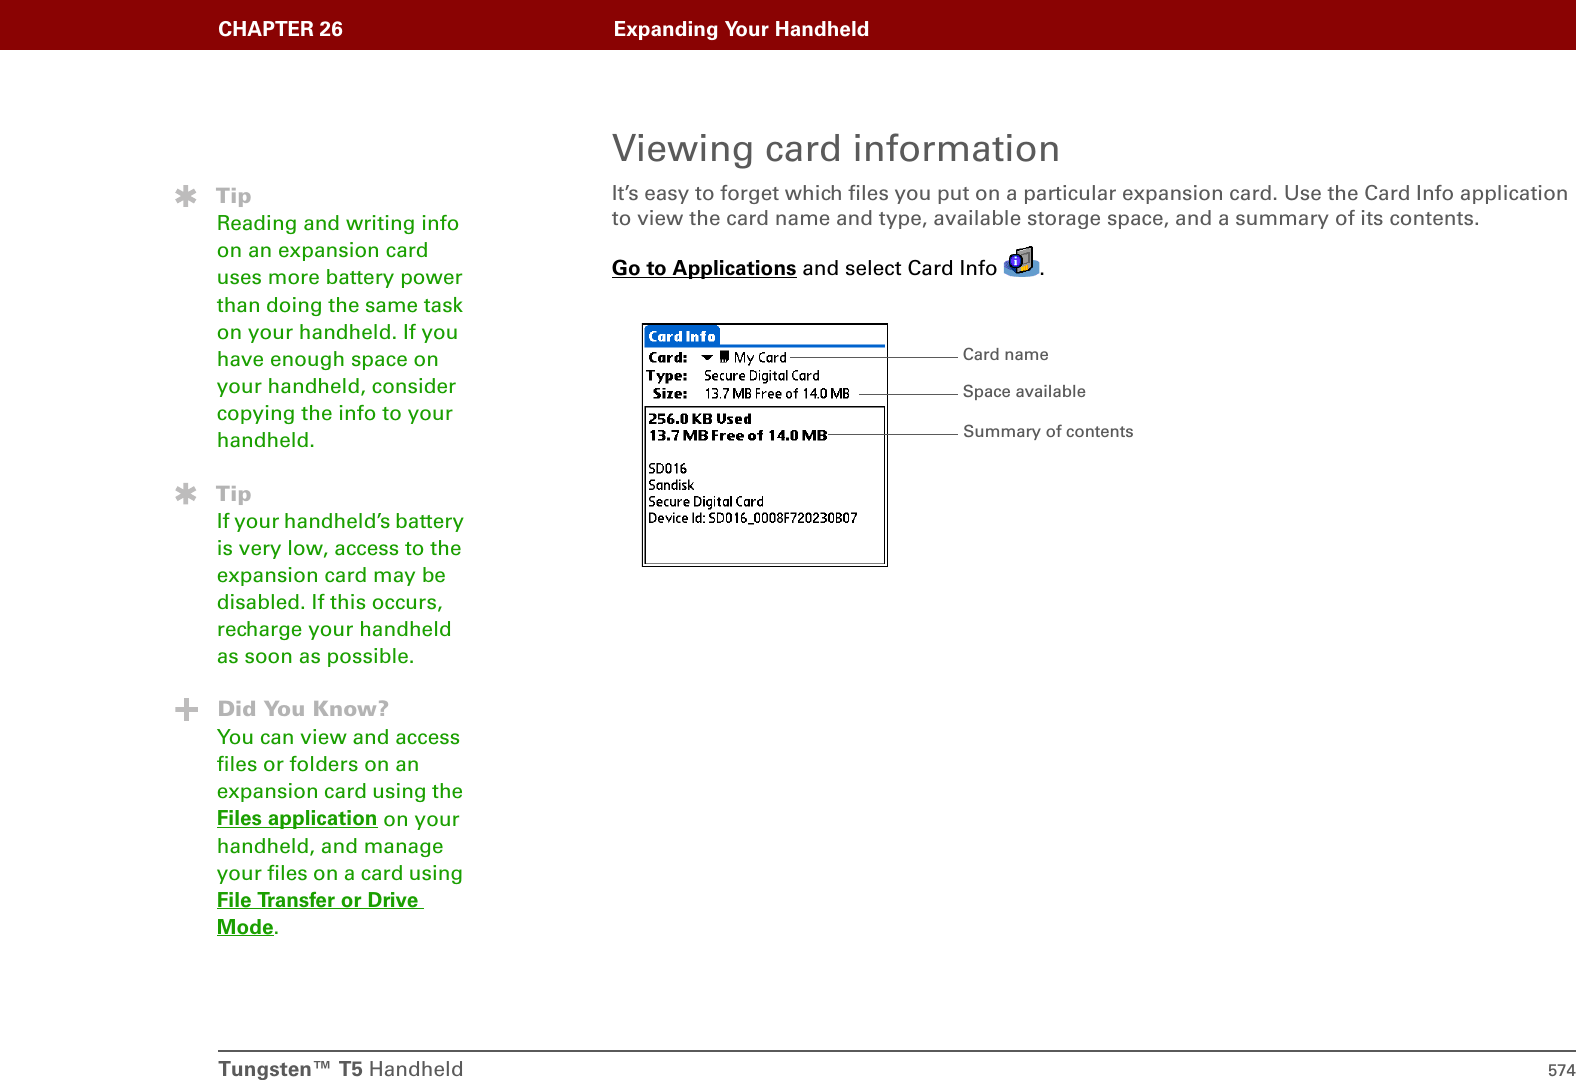Viewport: 1576px width, 1080px height.
Task: Open the My Card dropdown arrow
Action: (707, 357)
